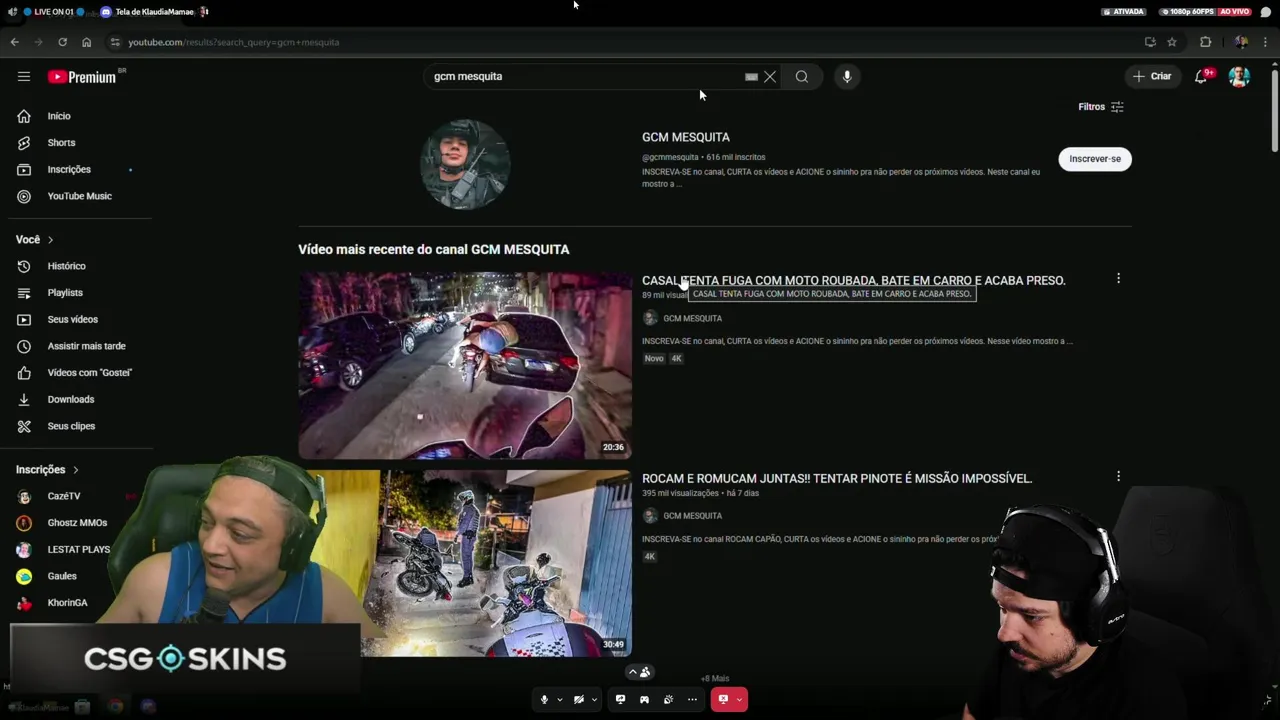Viewport: 1280px width, 720px height.
Task: Open GCM MESQUITA channel avatar
Action: pyautogui.click(x=465, y=164)
